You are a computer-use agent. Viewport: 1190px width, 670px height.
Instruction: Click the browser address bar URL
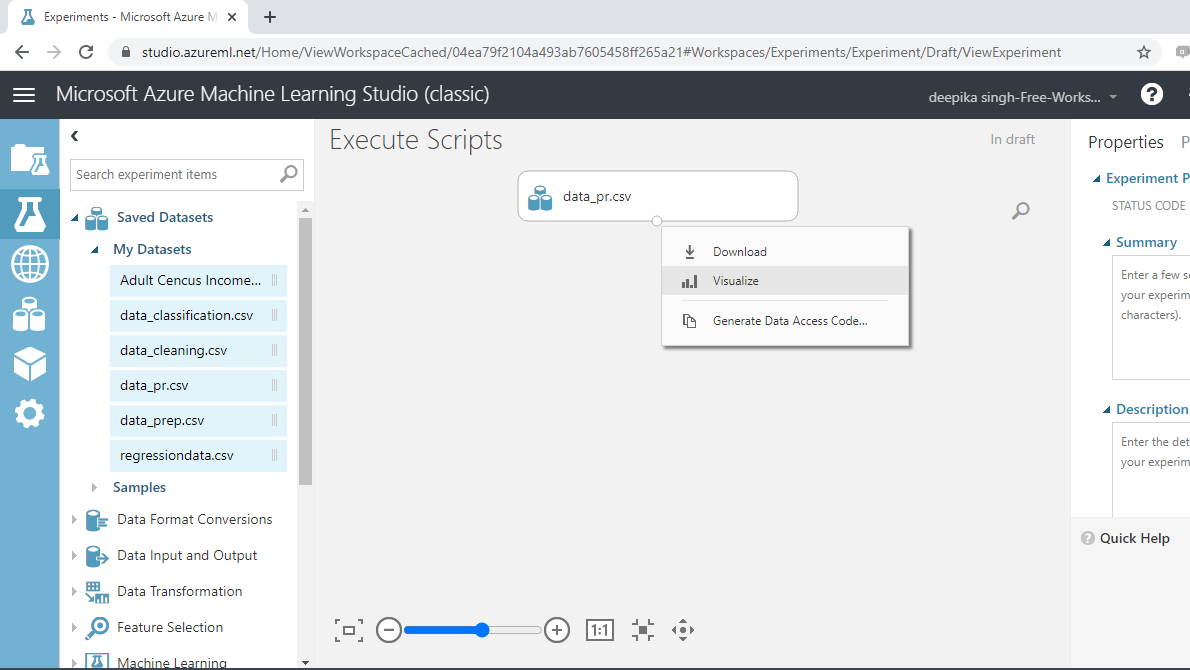pos(601,52)
